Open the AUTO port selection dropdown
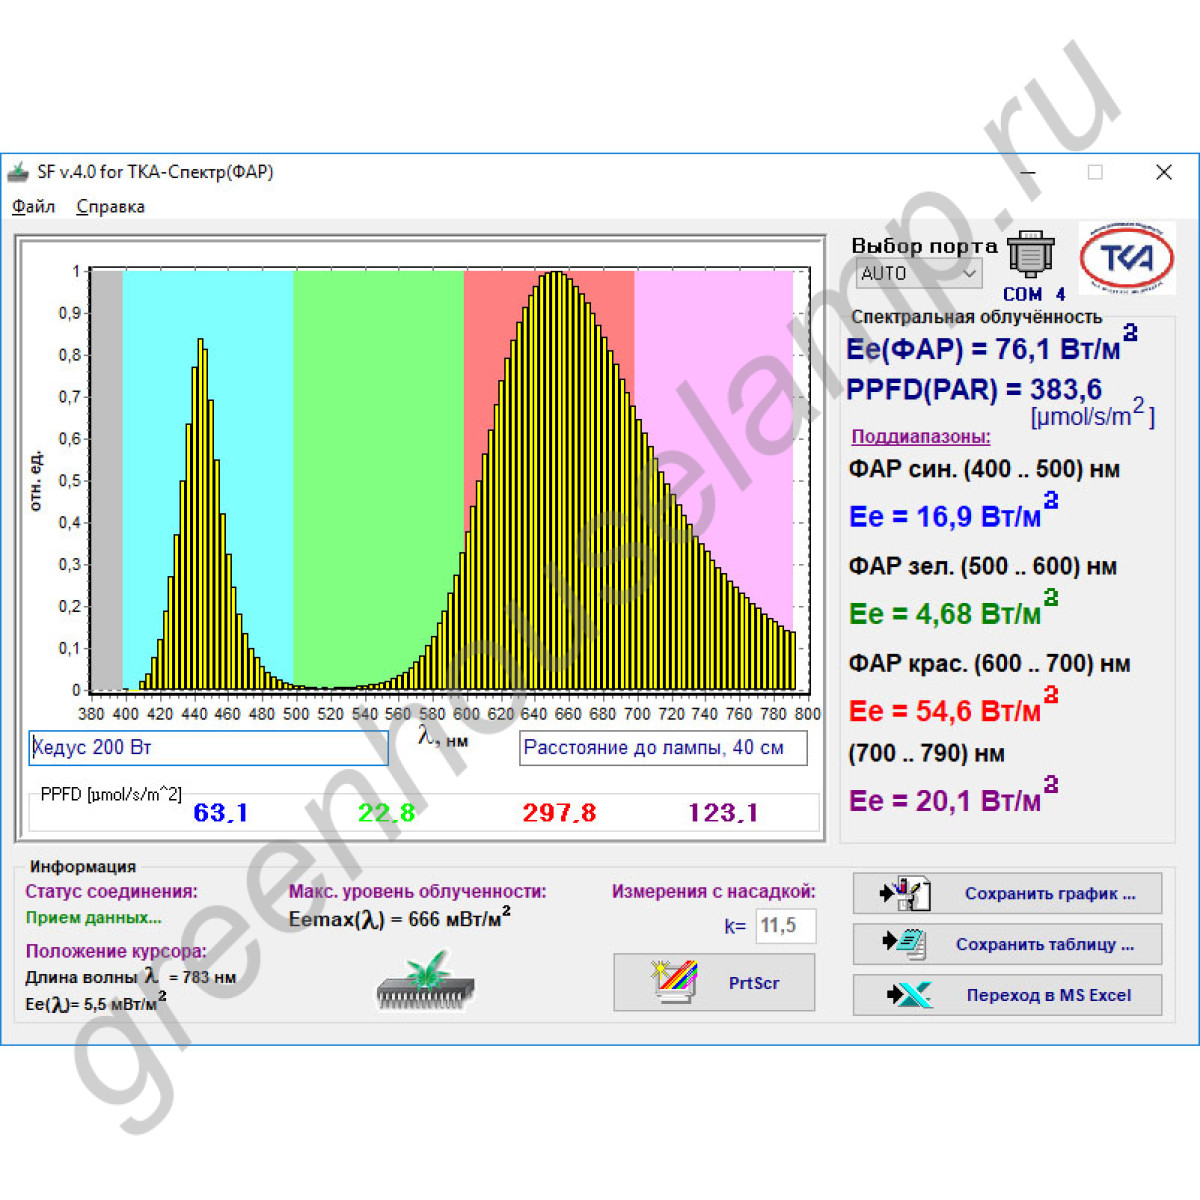Image resolution: width=1200 pixels, height=1200 pixels. (x=919, y=273)
